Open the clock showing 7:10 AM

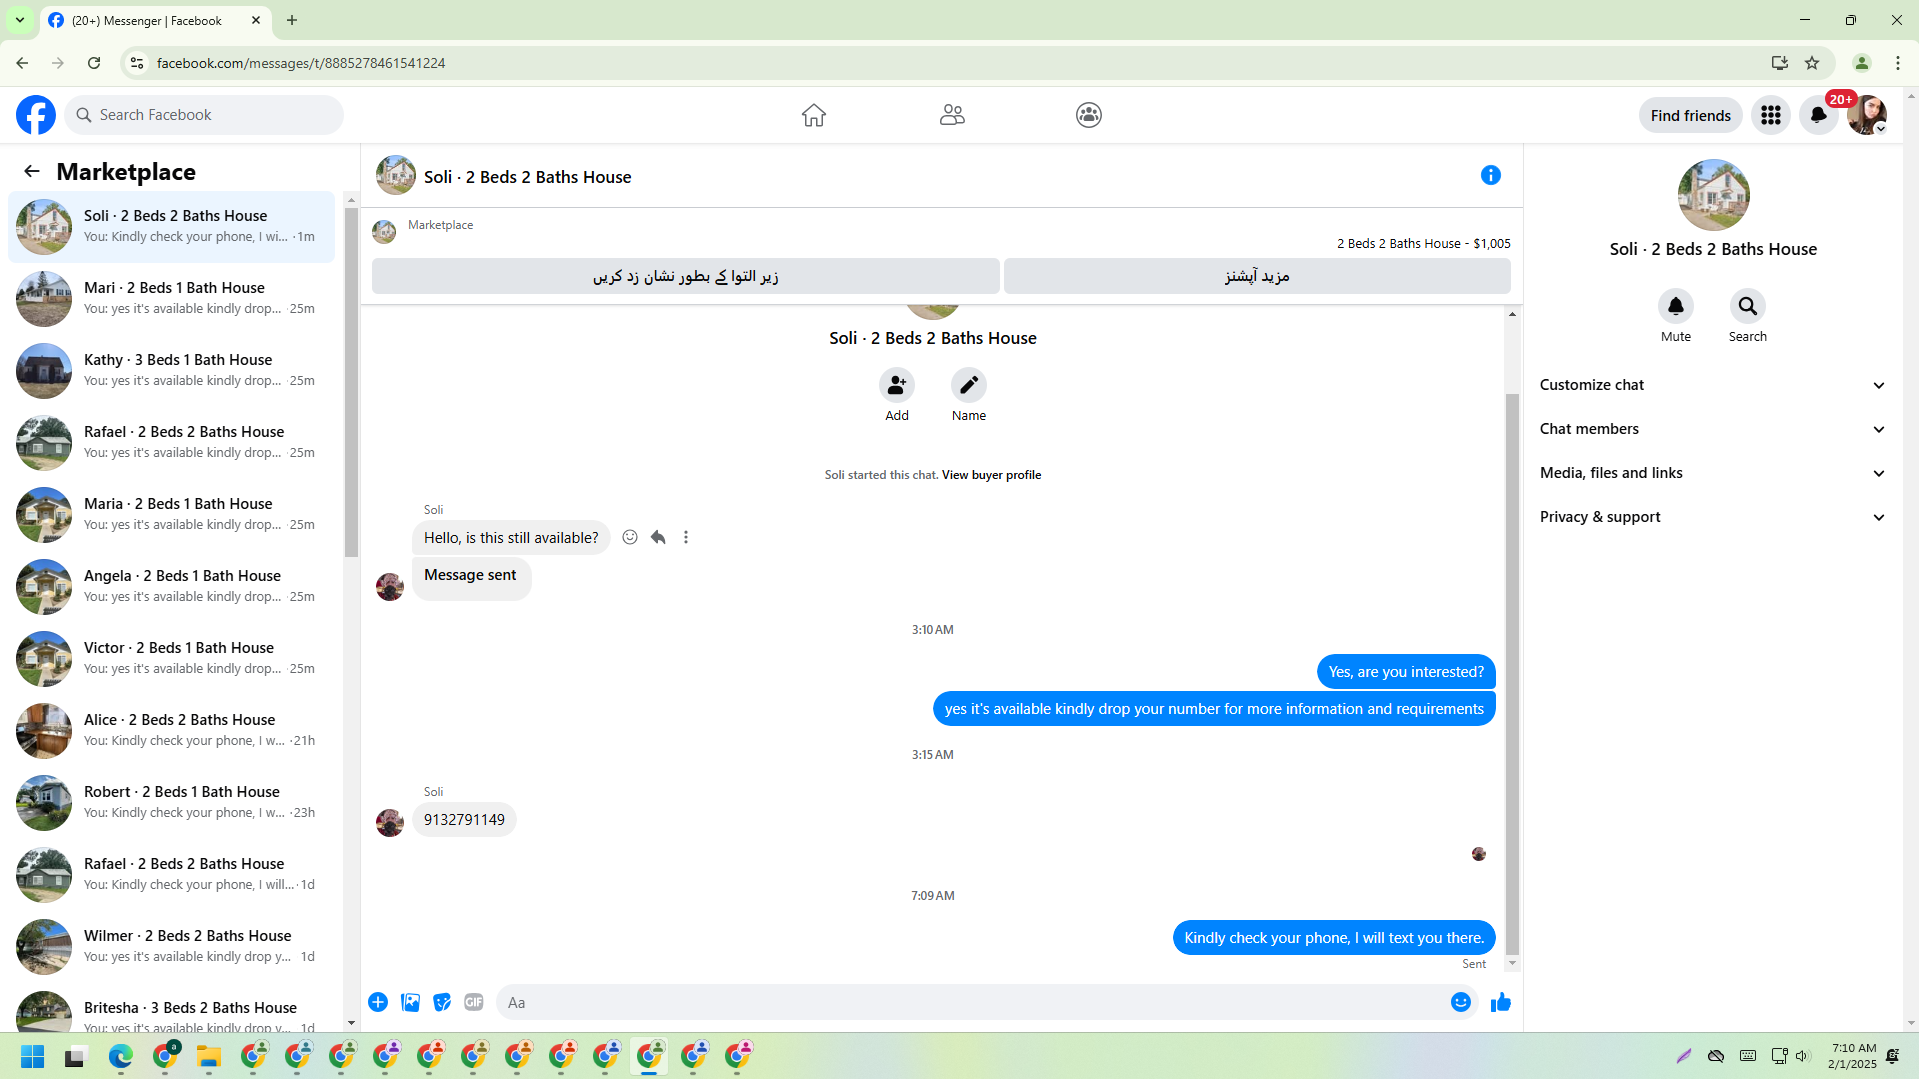(1853, 1056)
